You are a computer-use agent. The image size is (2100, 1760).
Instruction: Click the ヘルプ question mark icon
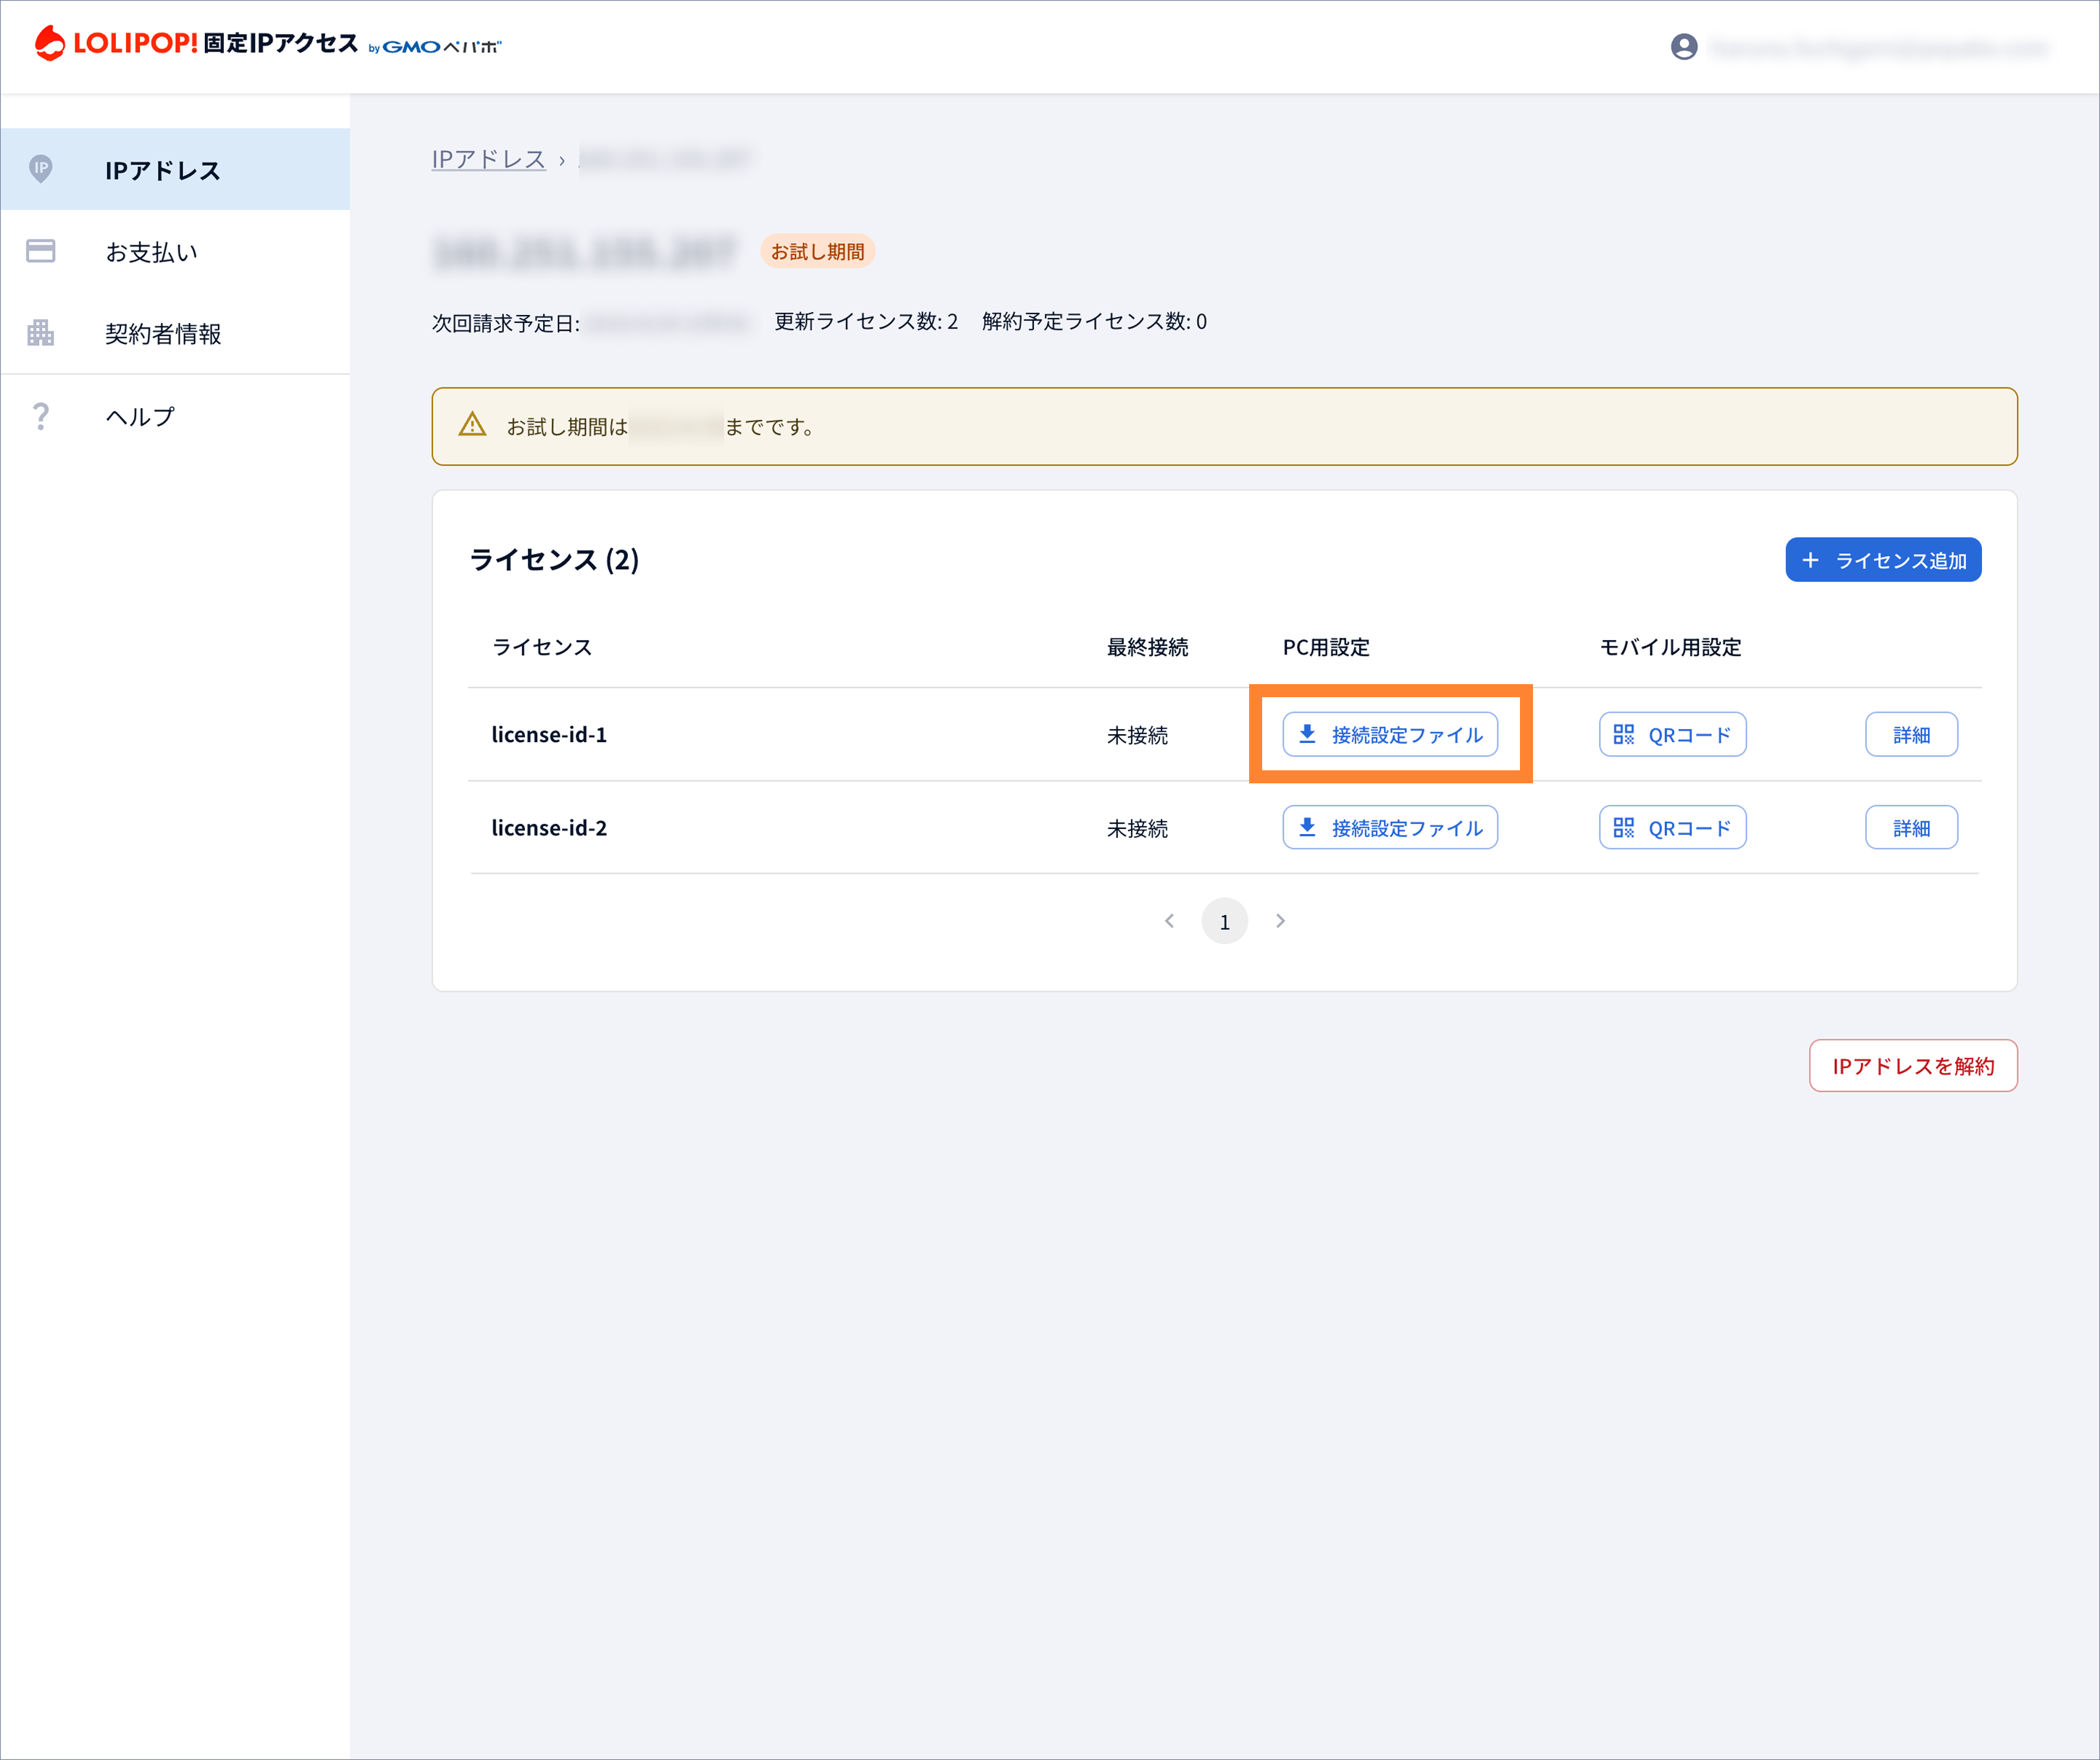41,416
